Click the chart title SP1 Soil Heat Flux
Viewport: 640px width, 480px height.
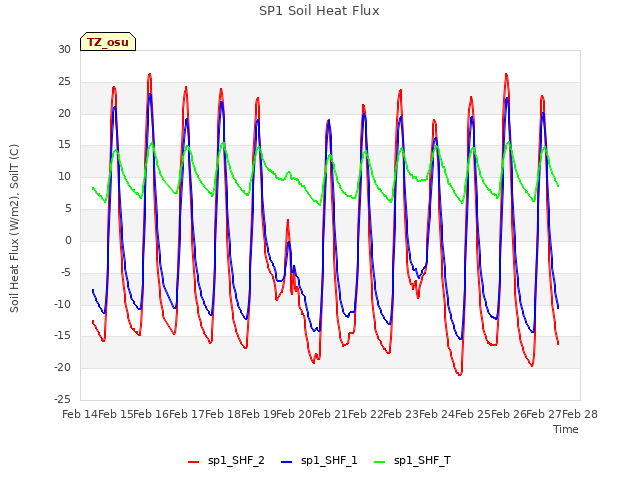coord(319,11)
